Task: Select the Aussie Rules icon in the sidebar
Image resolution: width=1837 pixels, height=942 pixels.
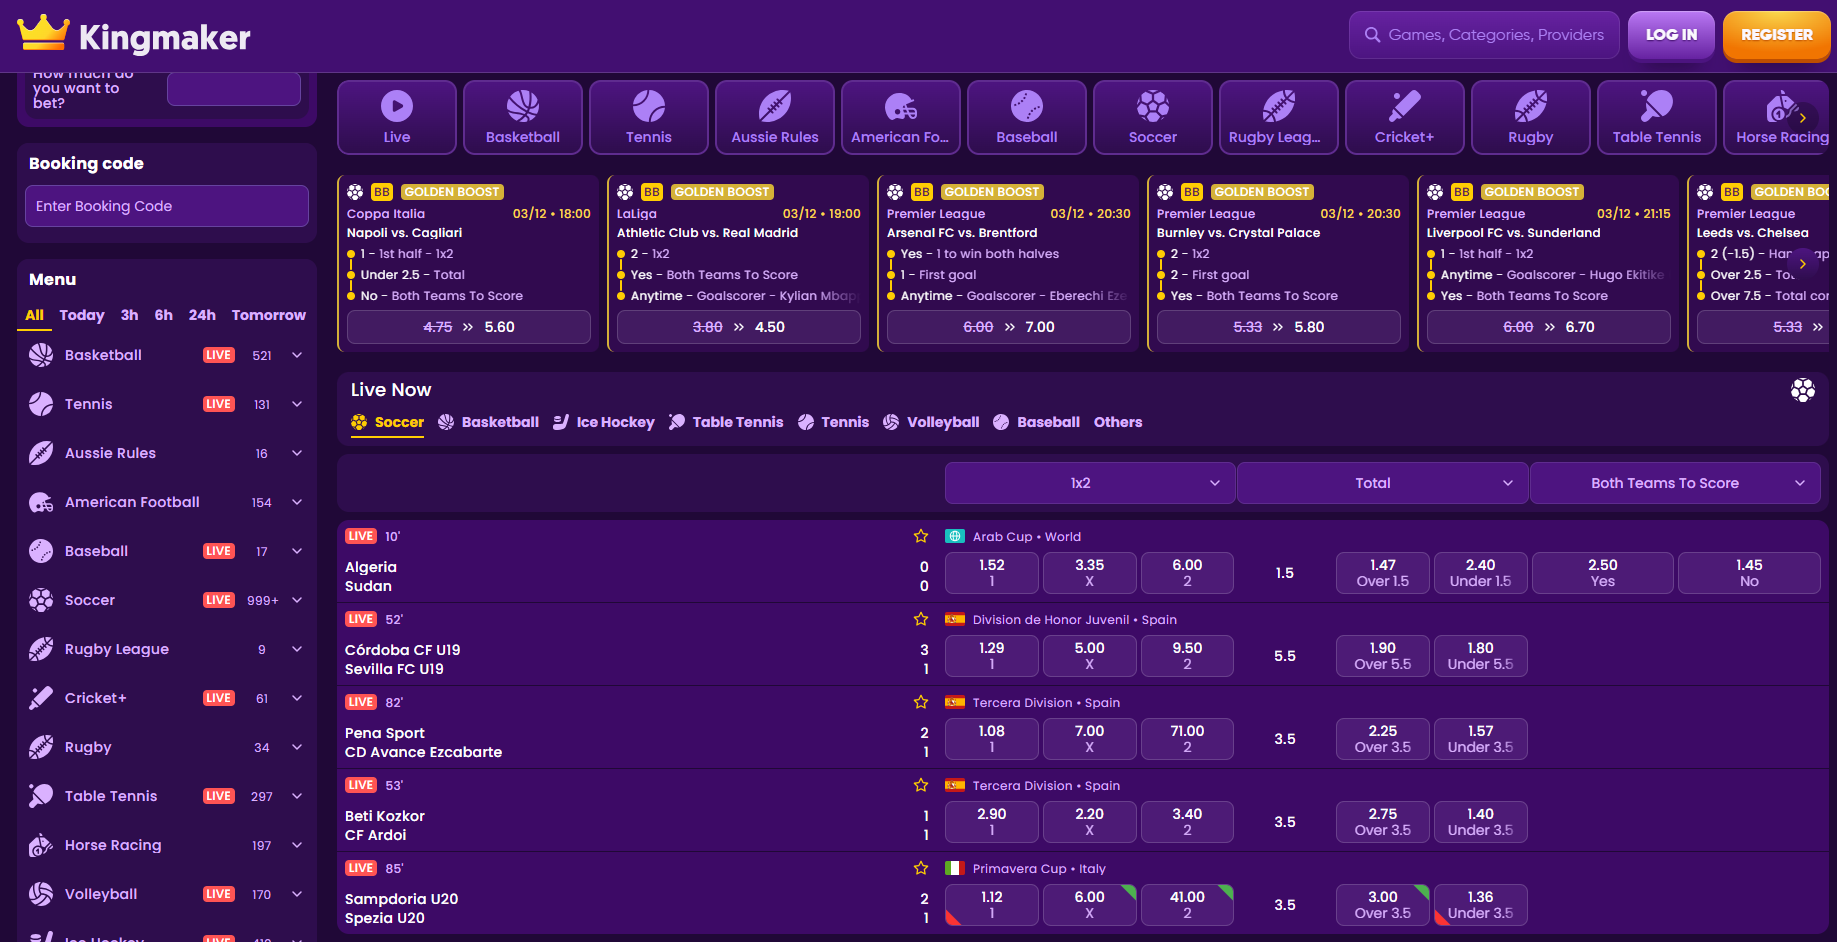Action: pos(40,453)
